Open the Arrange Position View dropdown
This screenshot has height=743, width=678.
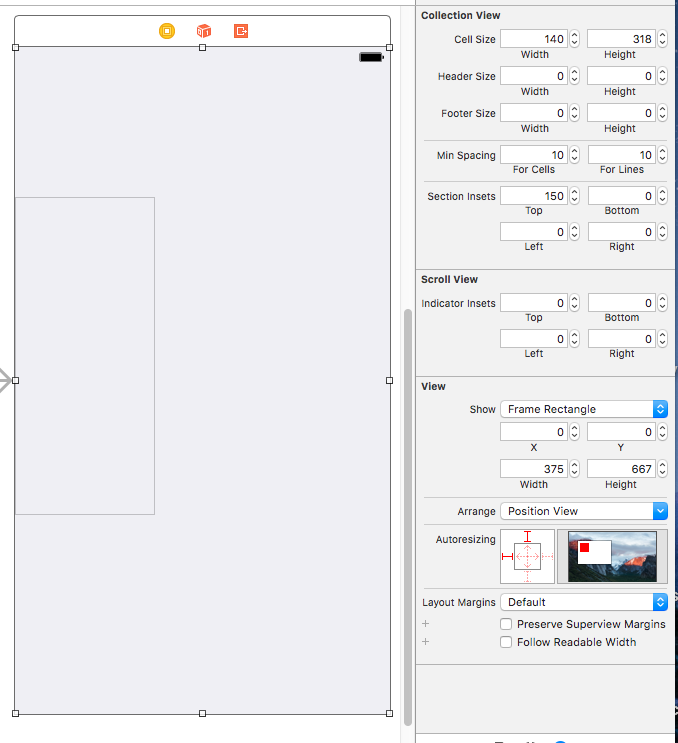[584, 511]
